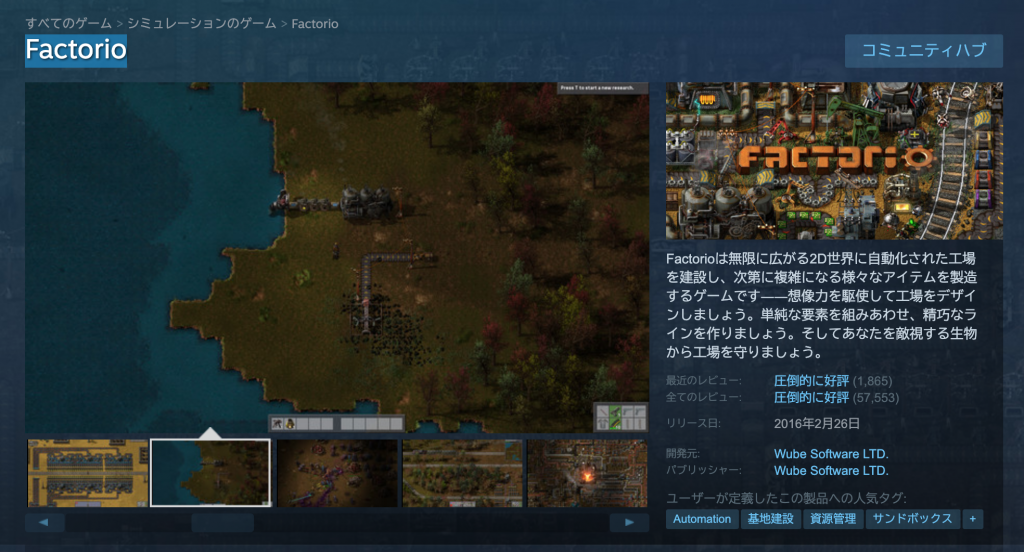Image resolution: width=1024 pixels, height=552 pixels.
Task: Click the 全てのレビュー label
Action: [x=703, y=397]
